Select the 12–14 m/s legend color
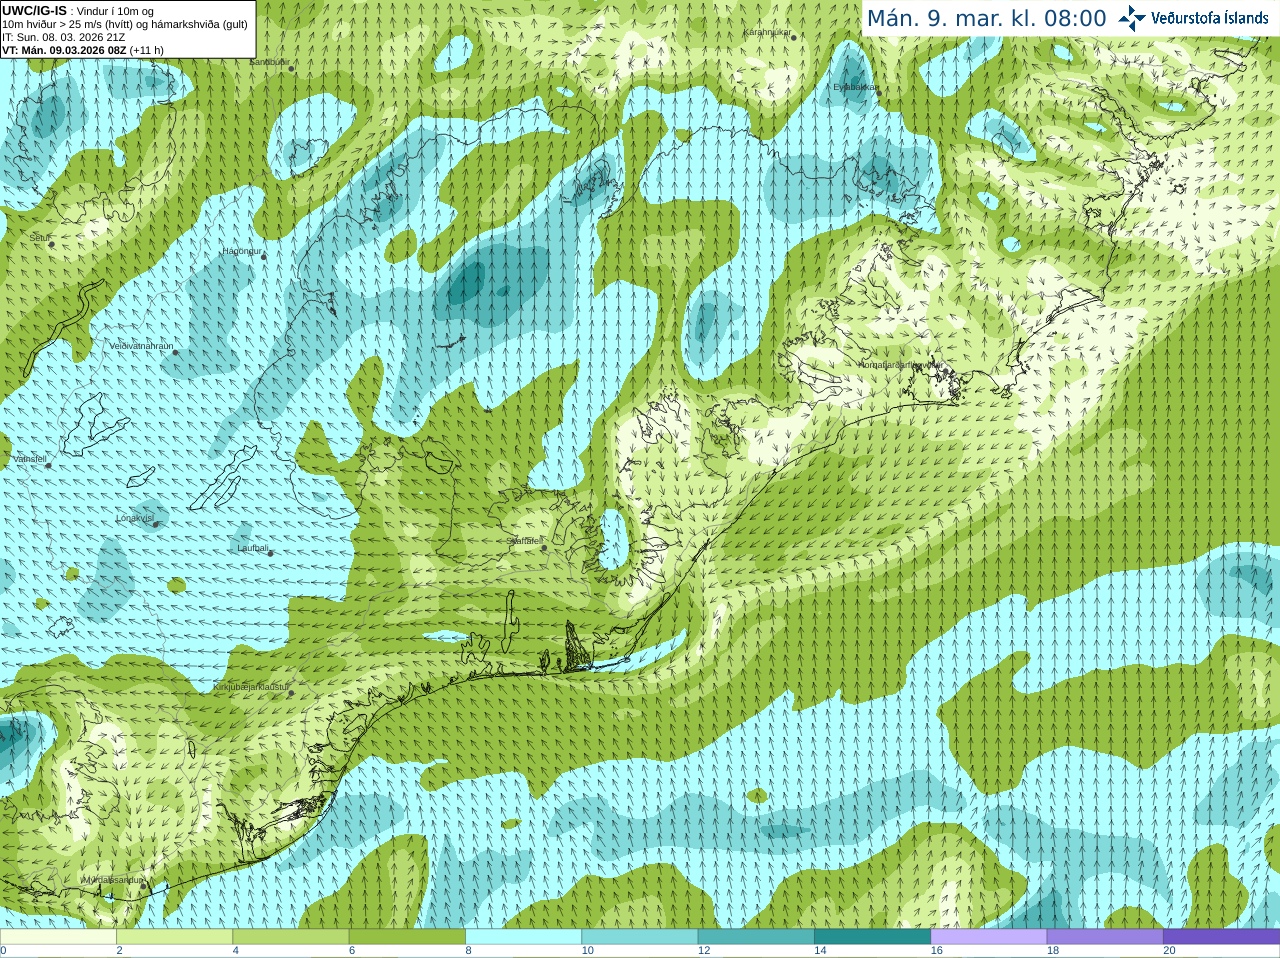This screenshot has width=1280, height=958. [x=756, y=937]
